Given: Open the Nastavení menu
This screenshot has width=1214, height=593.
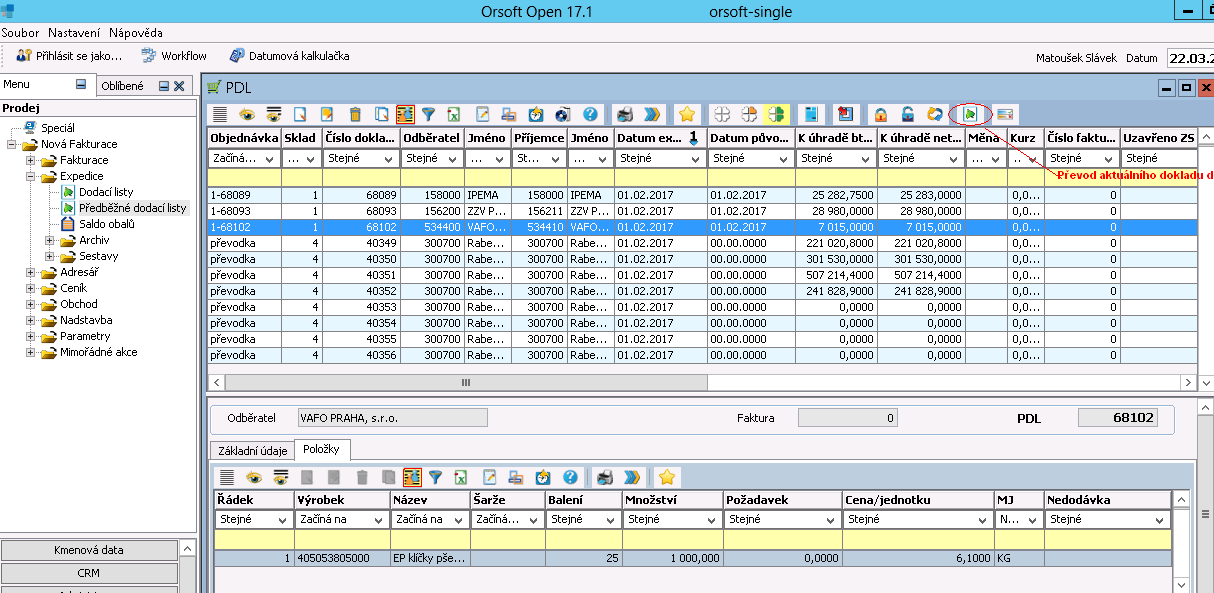Looking at the screenshot, I should pos(75,33).
